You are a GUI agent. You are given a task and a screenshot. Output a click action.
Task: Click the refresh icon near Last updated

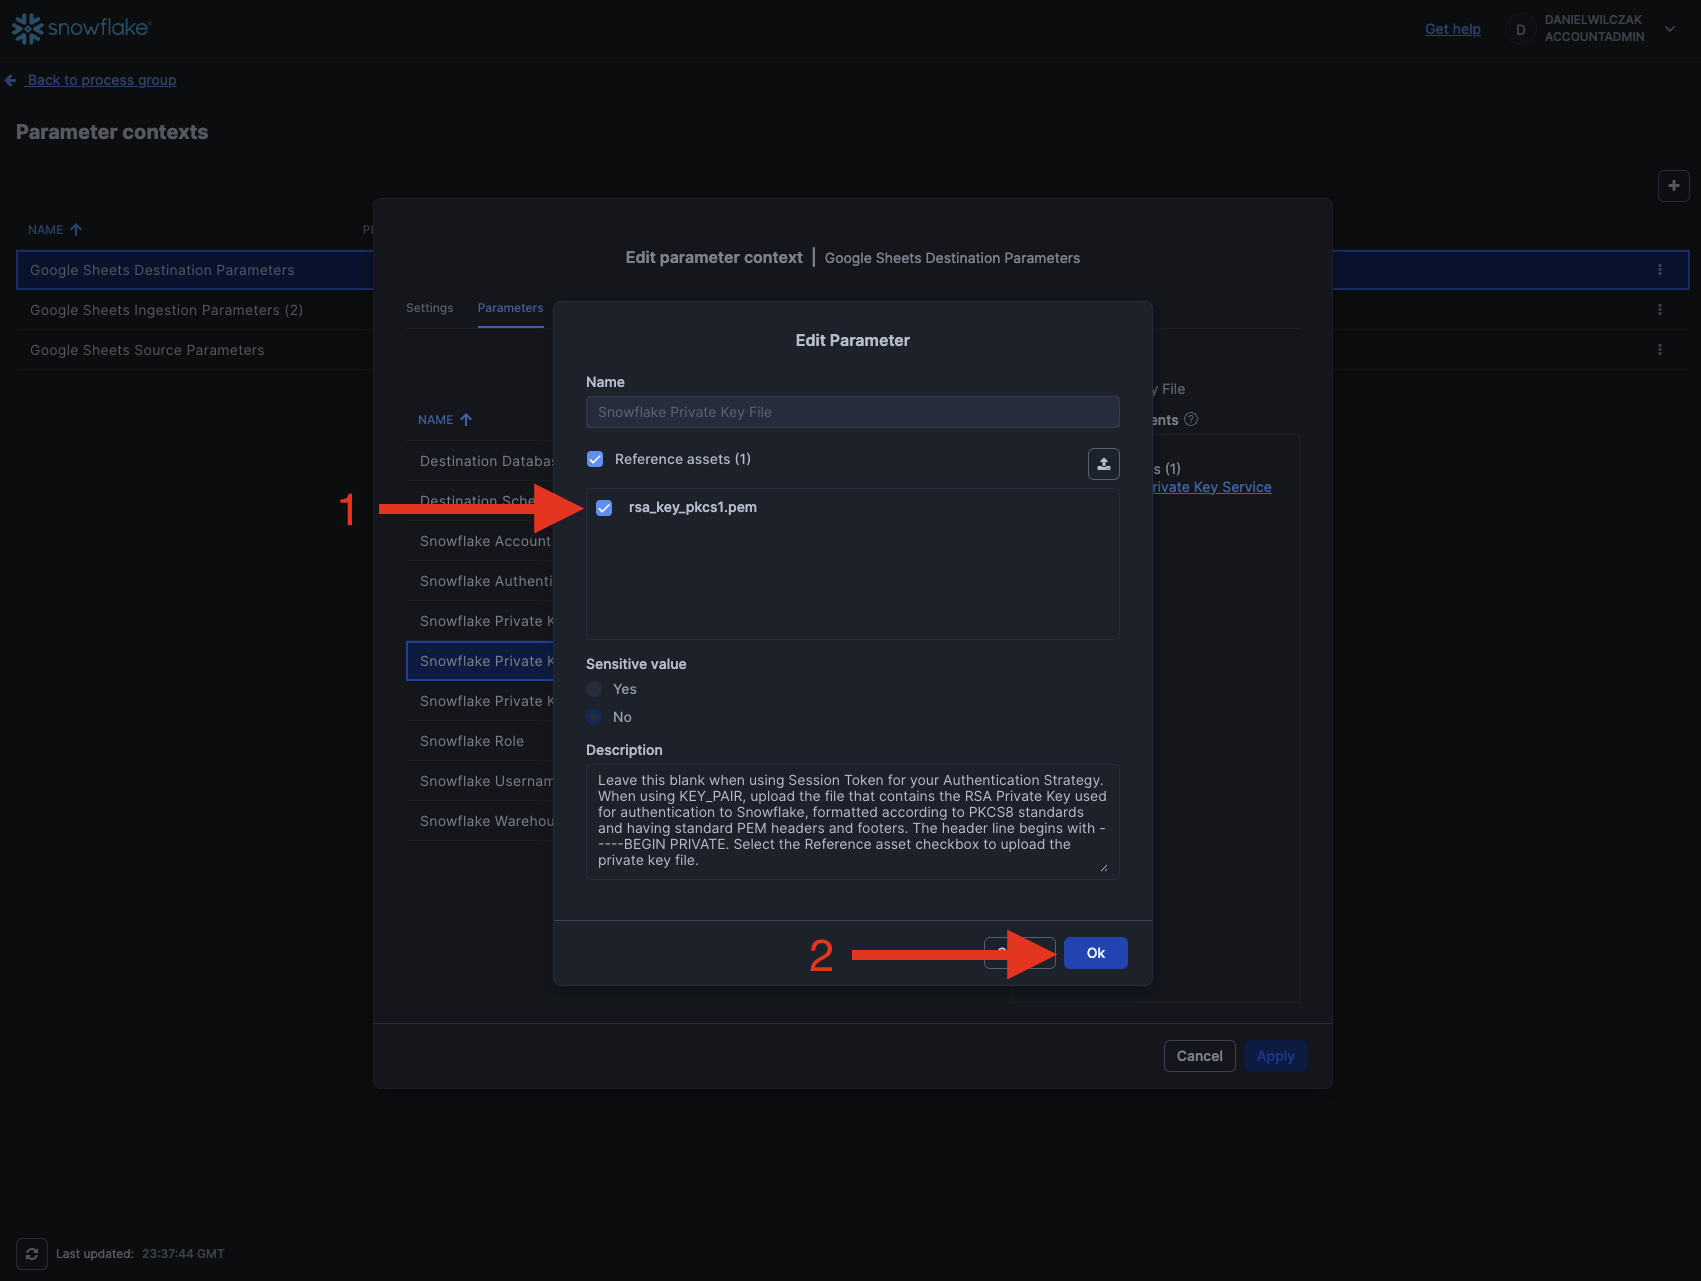(32, 1254)
